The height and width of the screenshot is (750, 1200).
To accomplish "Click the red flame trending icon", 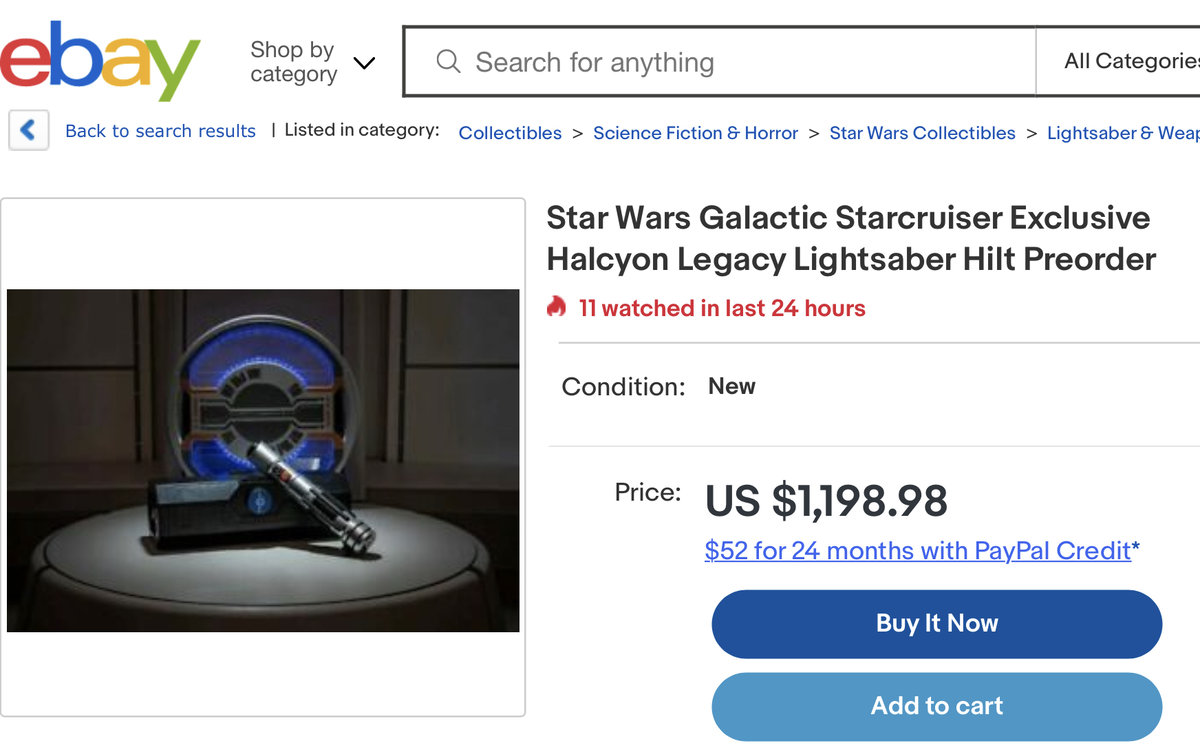I will 556,307.
